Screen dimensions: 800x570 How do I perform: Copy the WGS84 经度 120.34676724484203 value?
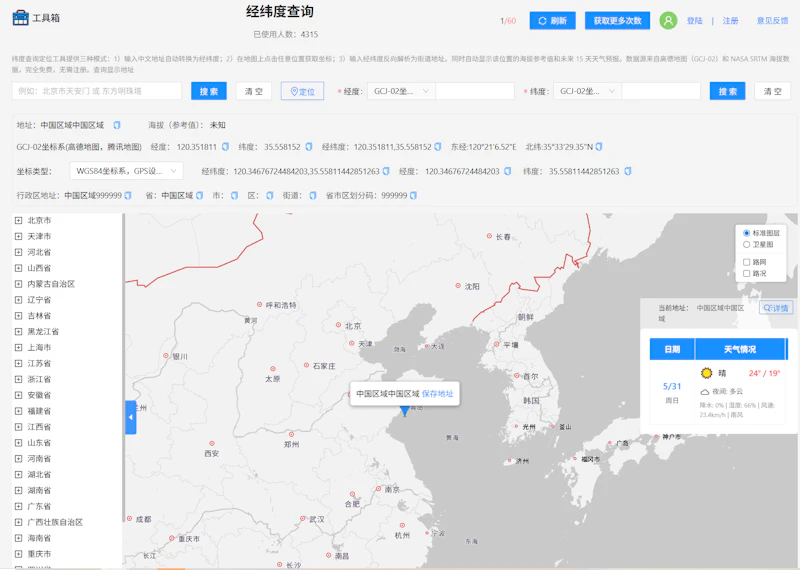(508, 171)
